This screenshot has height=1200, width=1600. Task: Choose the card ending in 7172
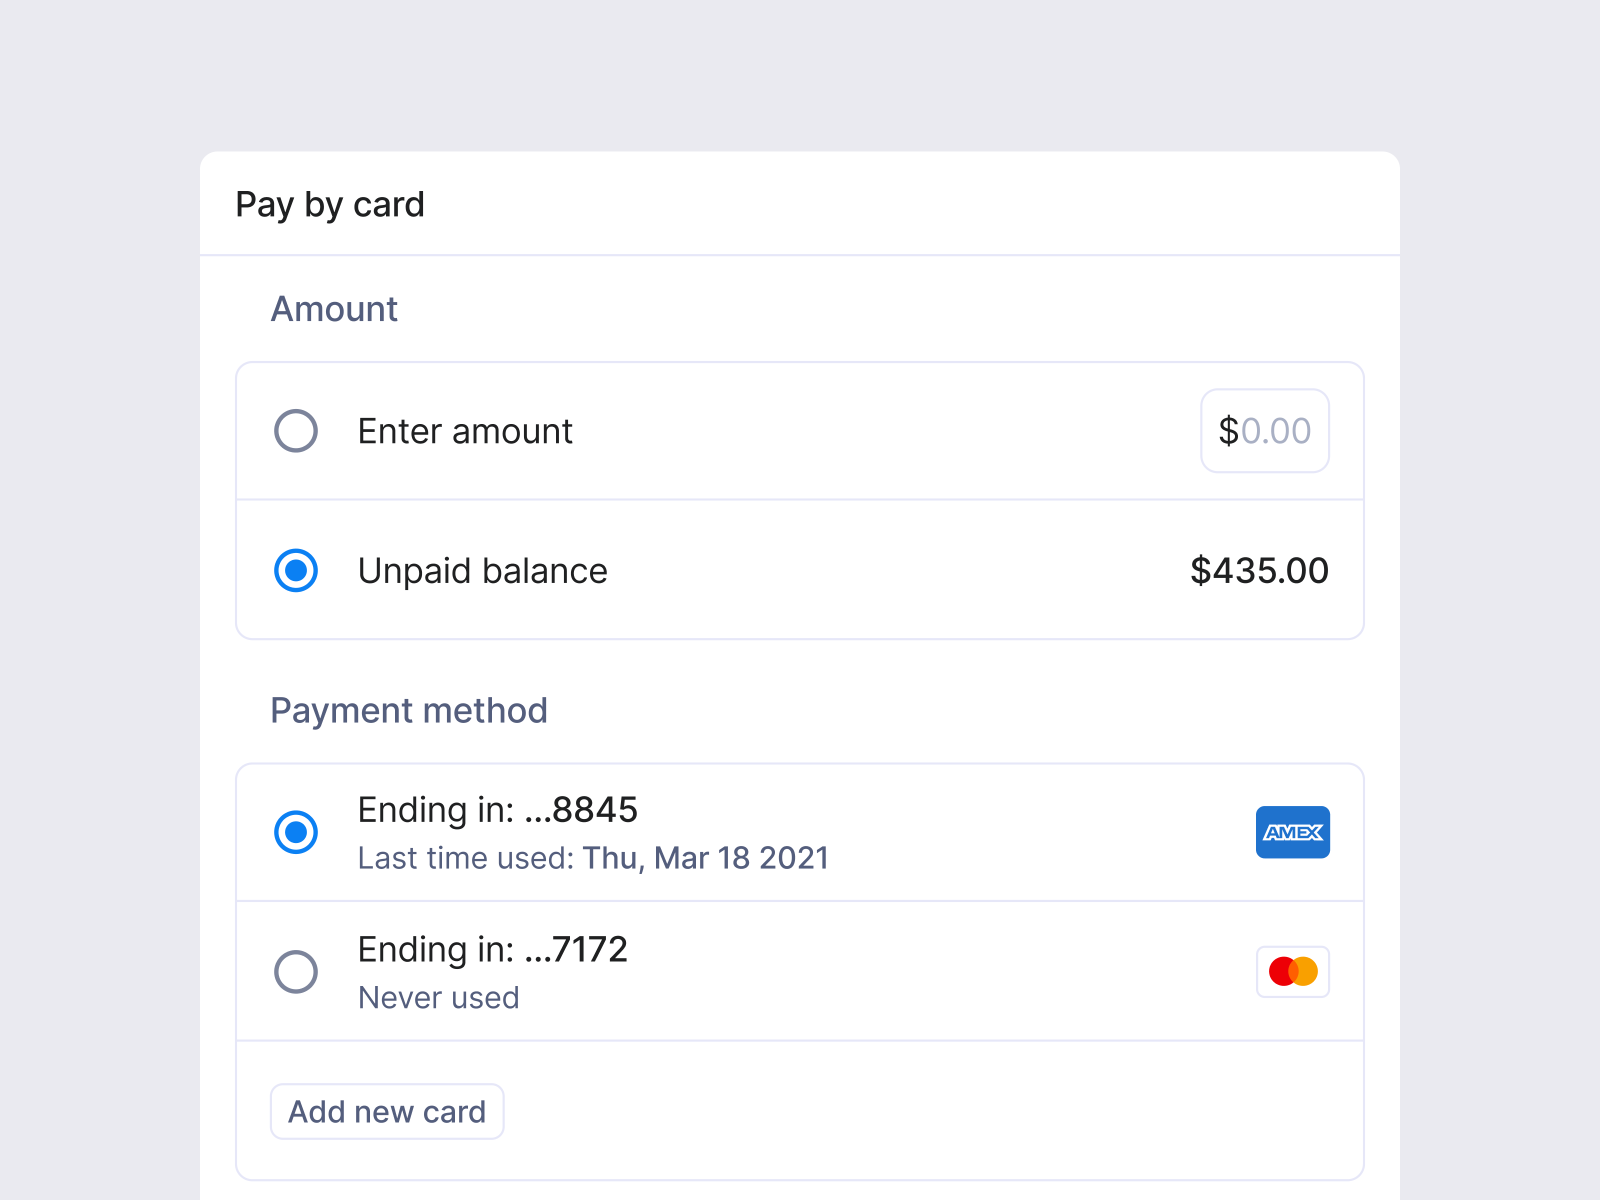(x=295, y=971)
